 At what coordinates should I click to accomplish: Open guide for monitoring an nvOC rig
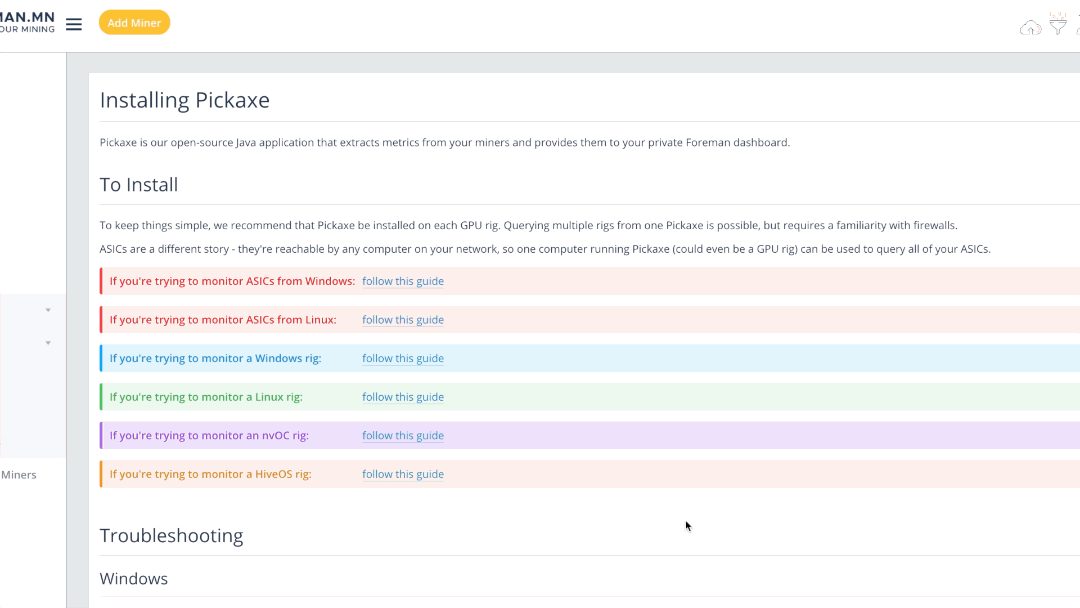point(403,435)
